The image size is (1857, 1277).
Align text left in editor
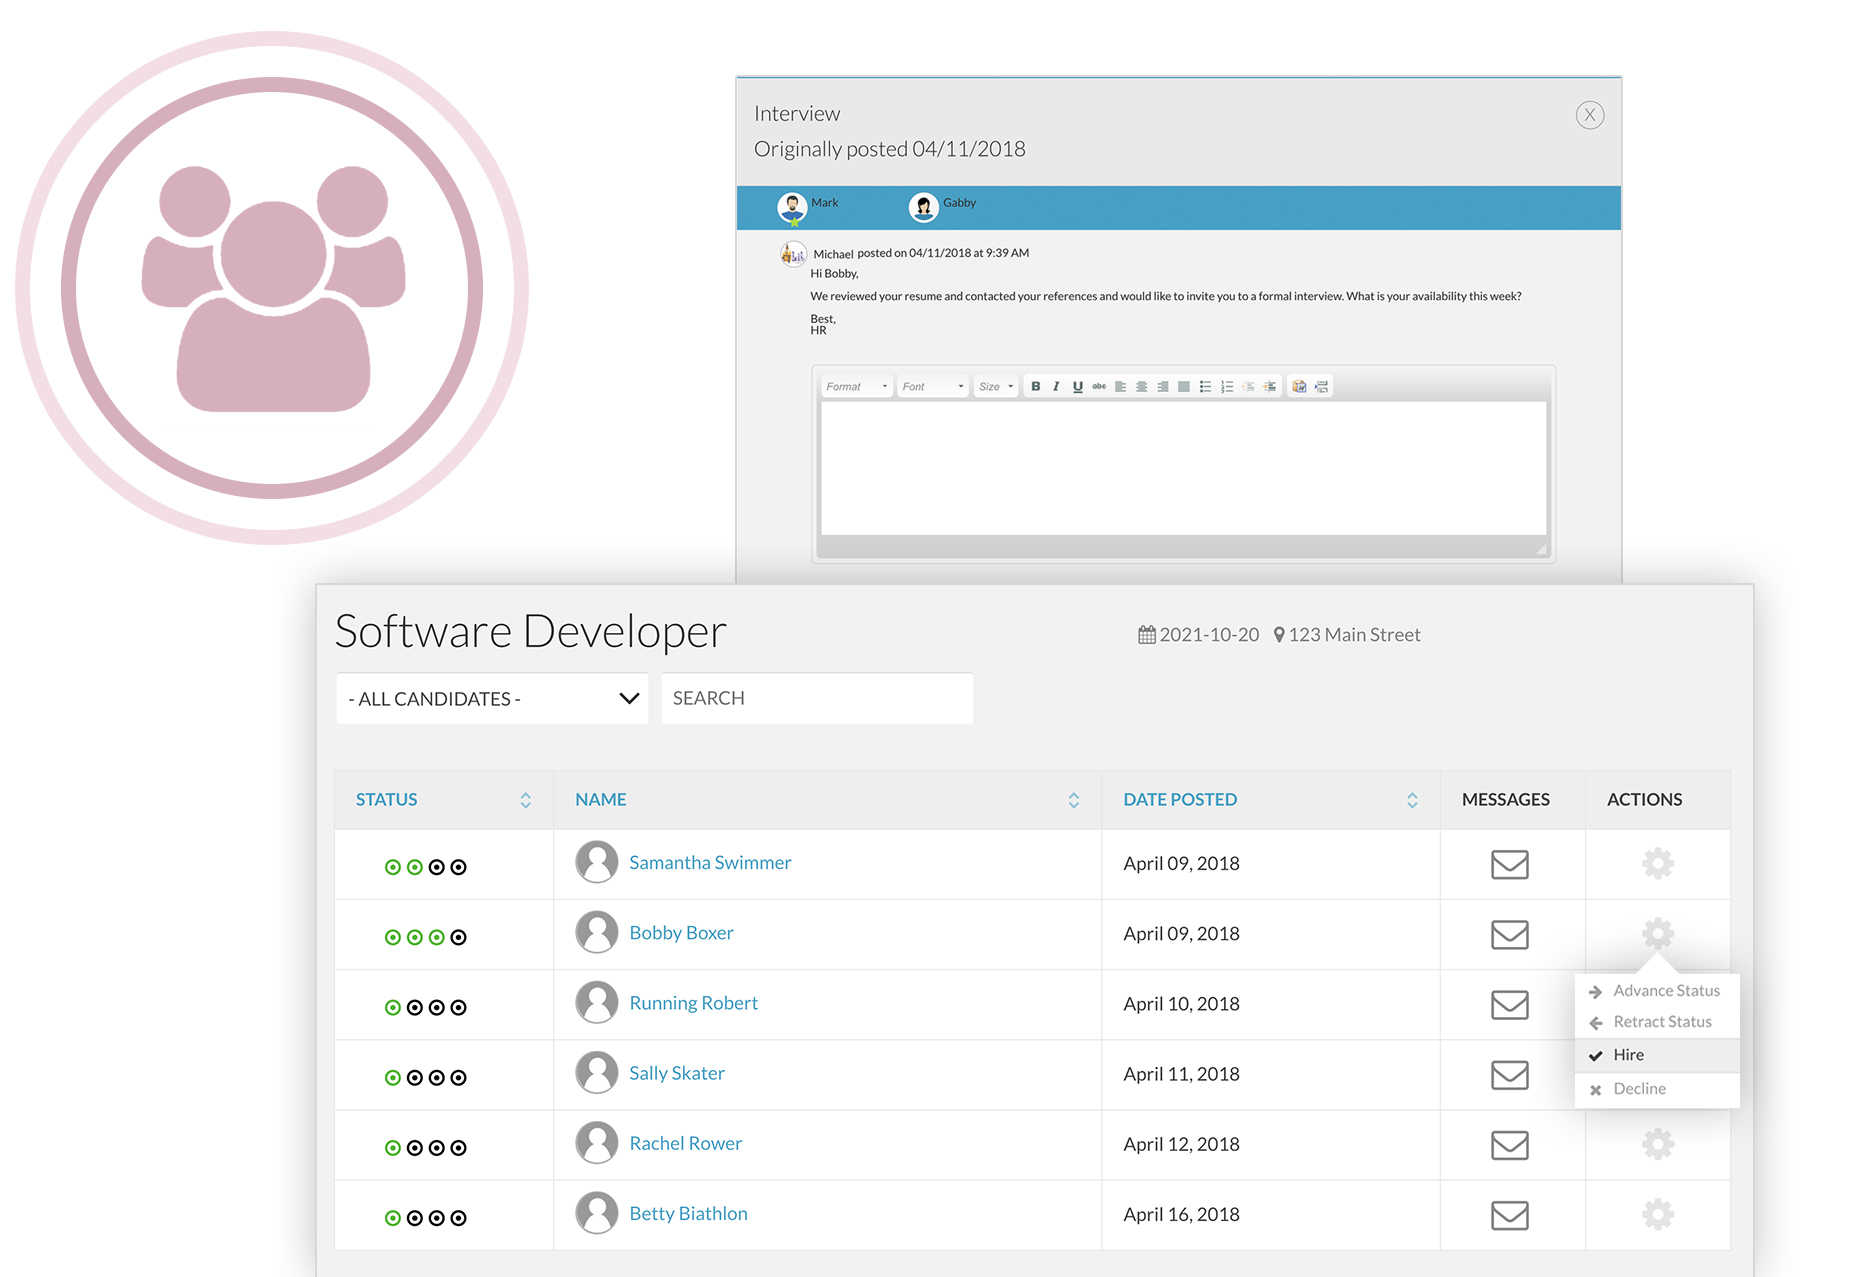pyautogui.click(x=1120, y=387)
